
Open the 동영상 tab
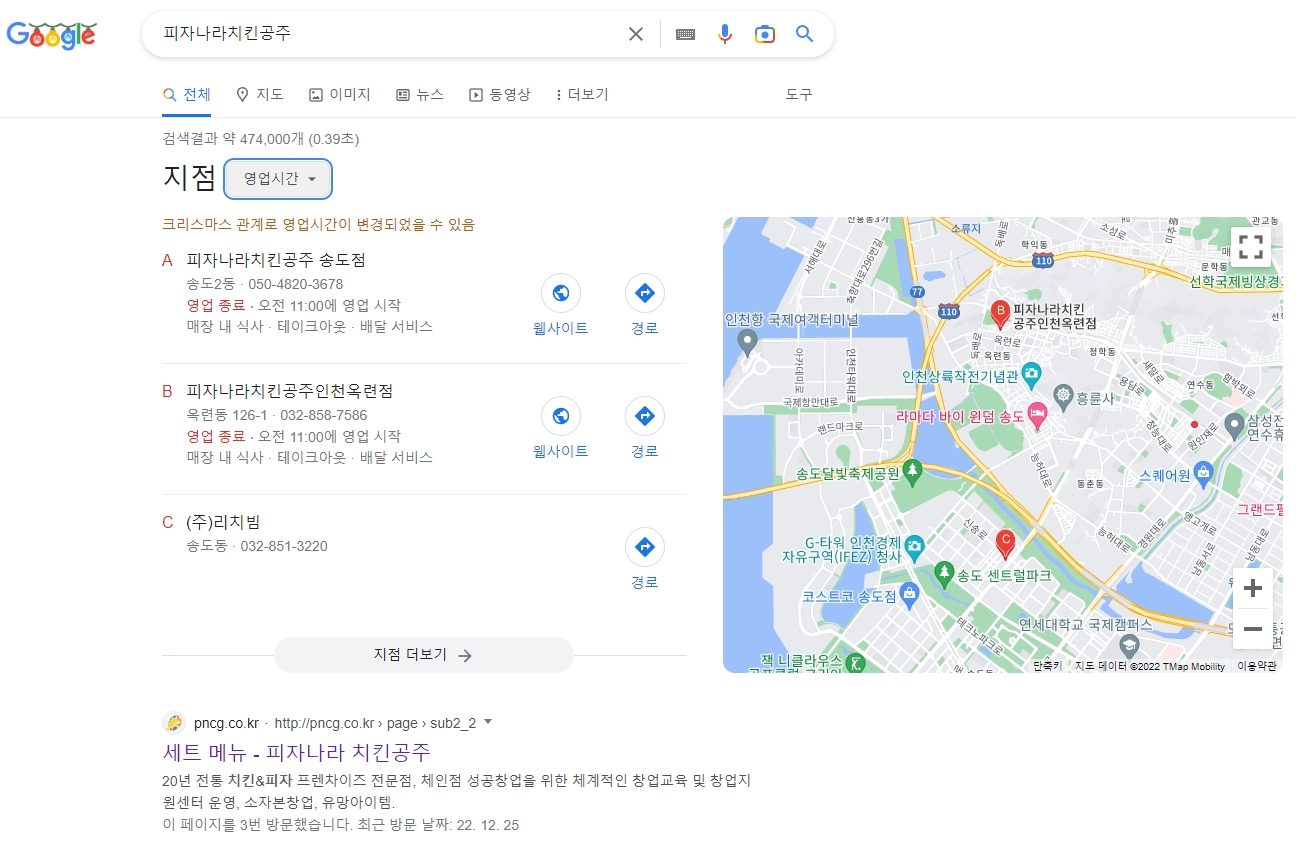(500, 94)
